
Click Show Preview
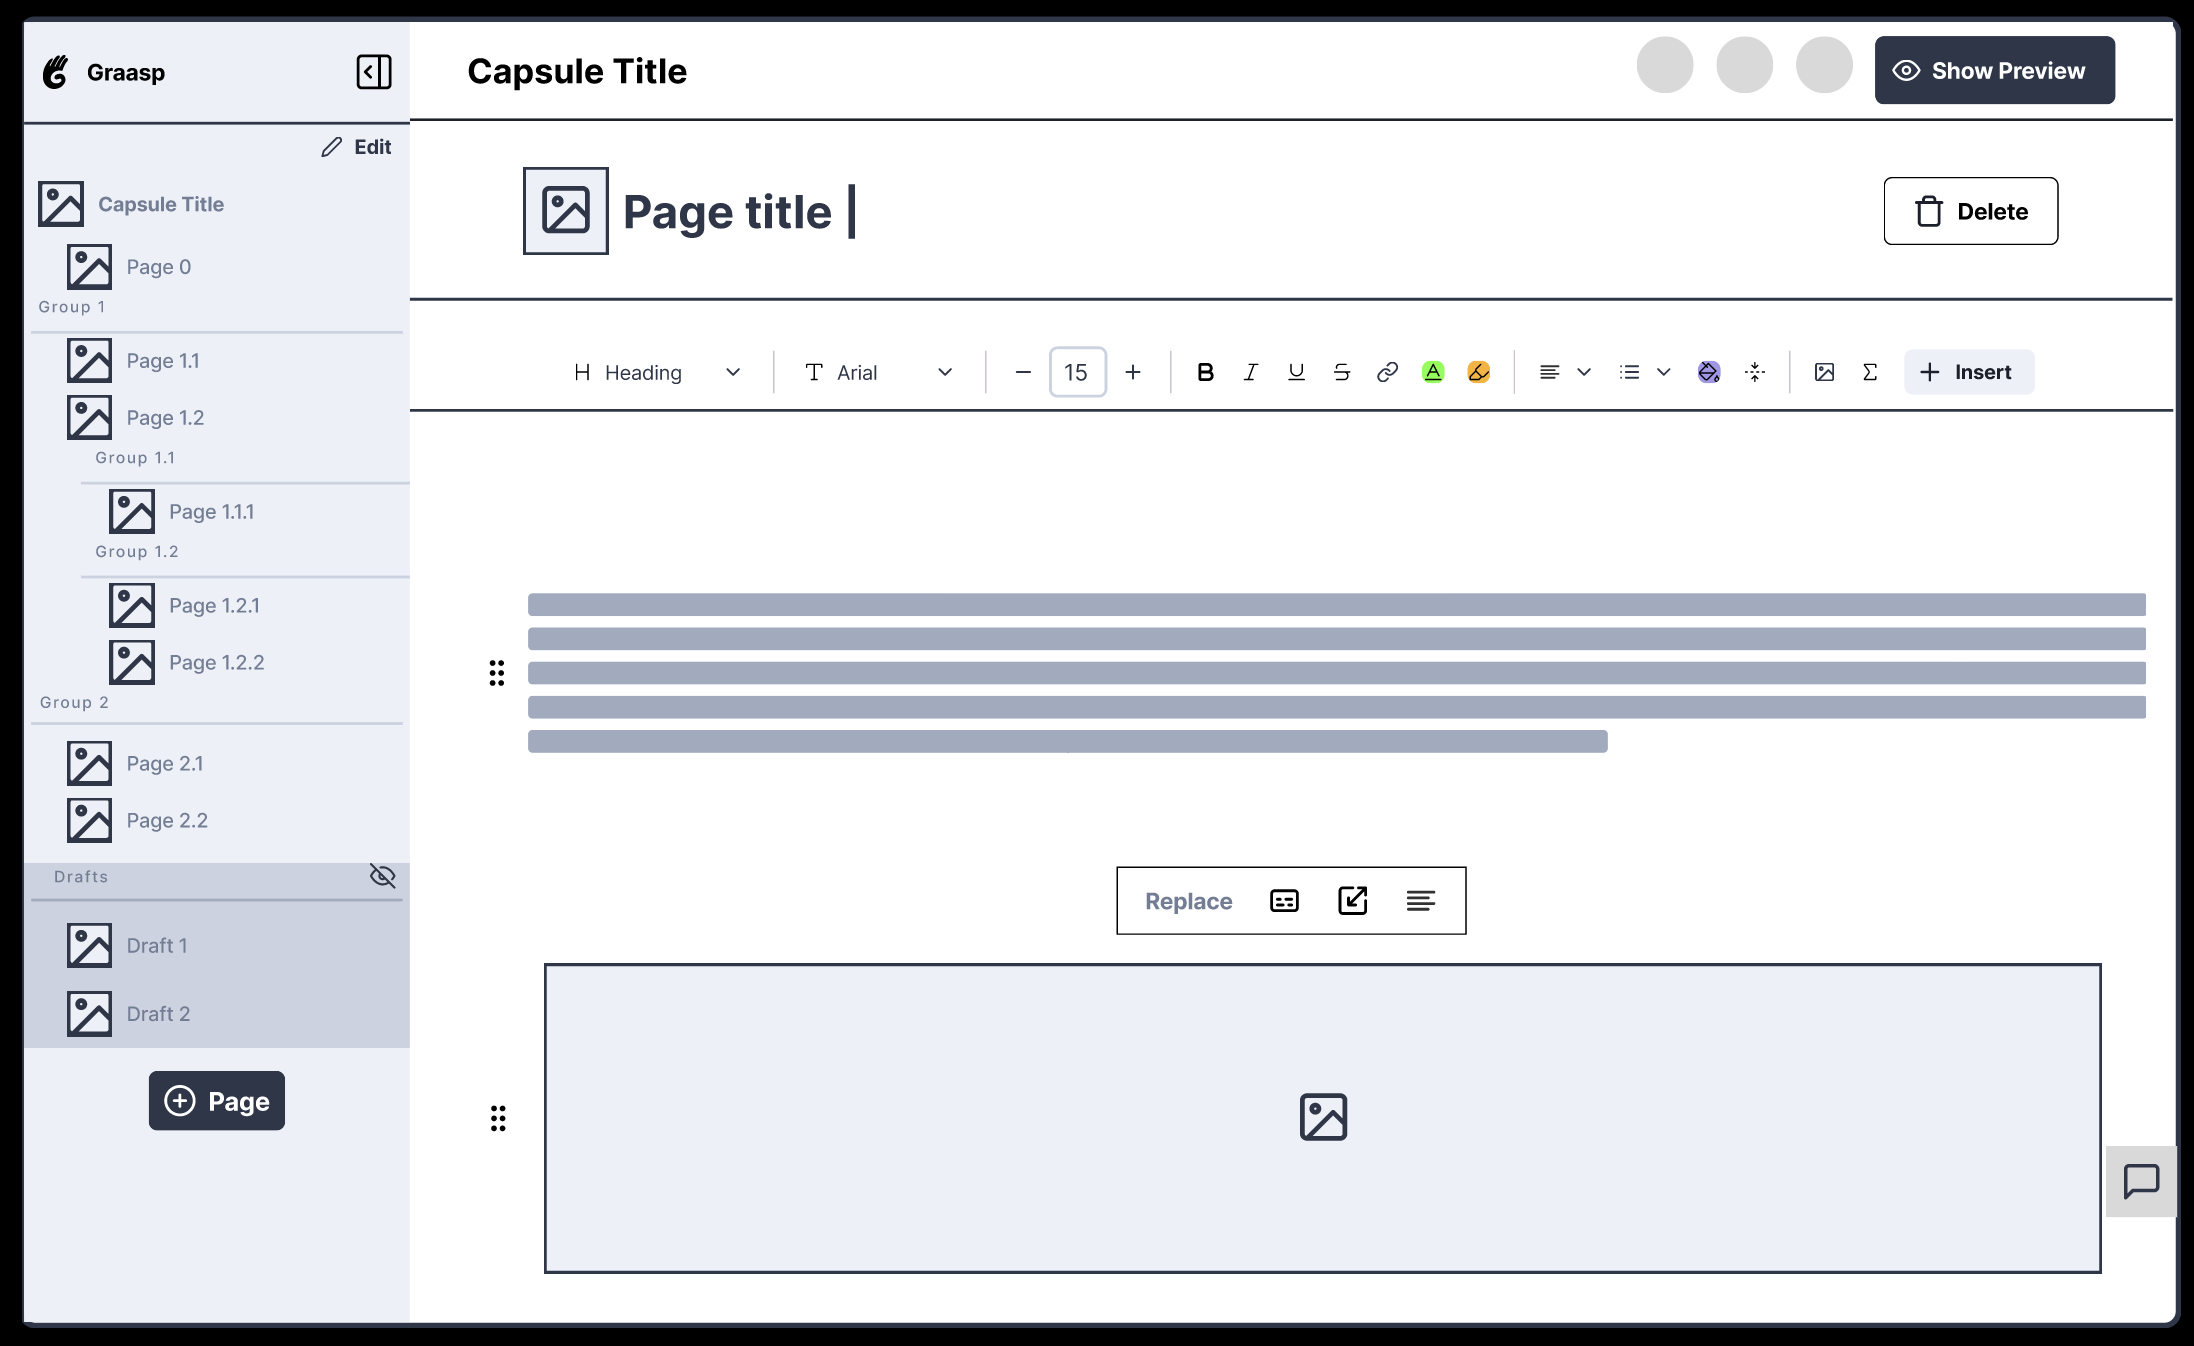(x=1994, y=70)
